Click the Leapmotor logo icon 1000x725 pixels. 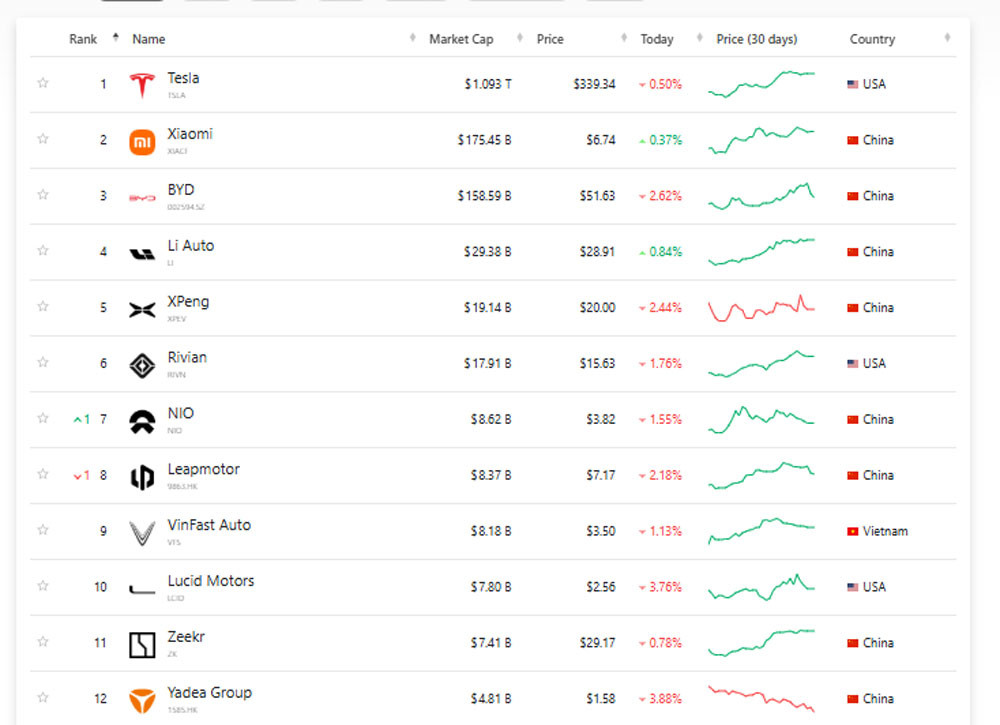pyautogui.click(x=142, y=477)
